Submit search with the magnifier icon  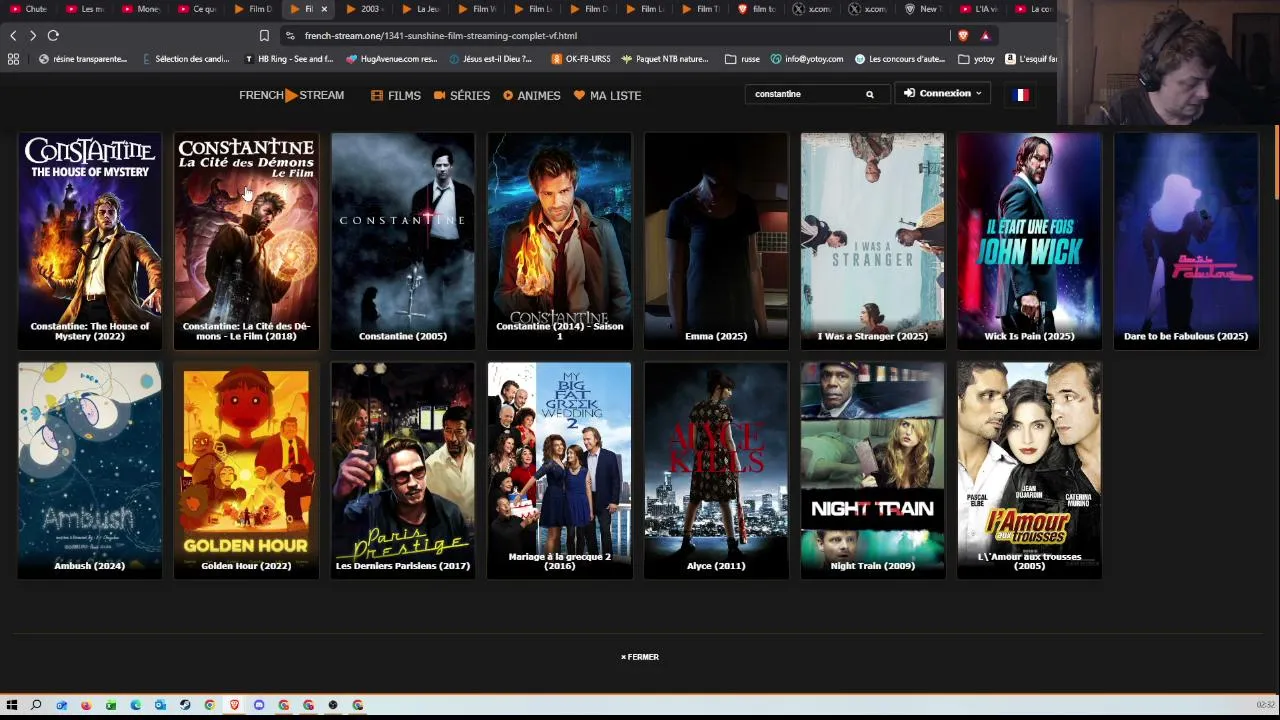click(870, 94)
